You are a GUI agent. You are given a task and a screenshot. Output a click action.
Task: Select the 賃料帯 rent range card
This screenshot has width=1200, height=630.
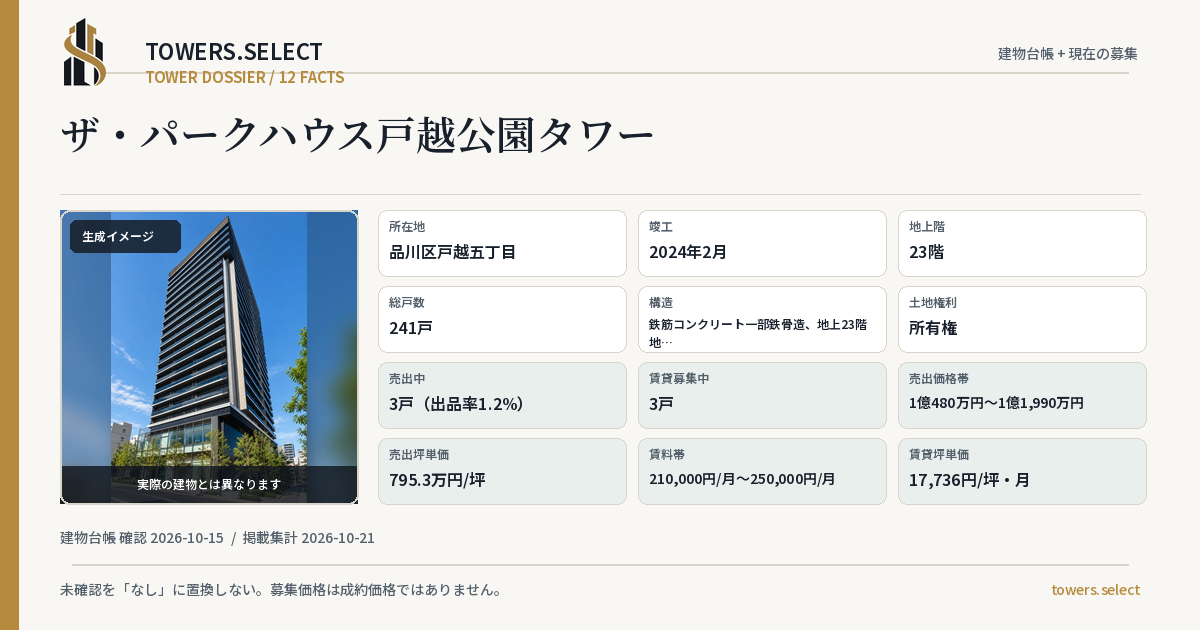tap(762, 471)
